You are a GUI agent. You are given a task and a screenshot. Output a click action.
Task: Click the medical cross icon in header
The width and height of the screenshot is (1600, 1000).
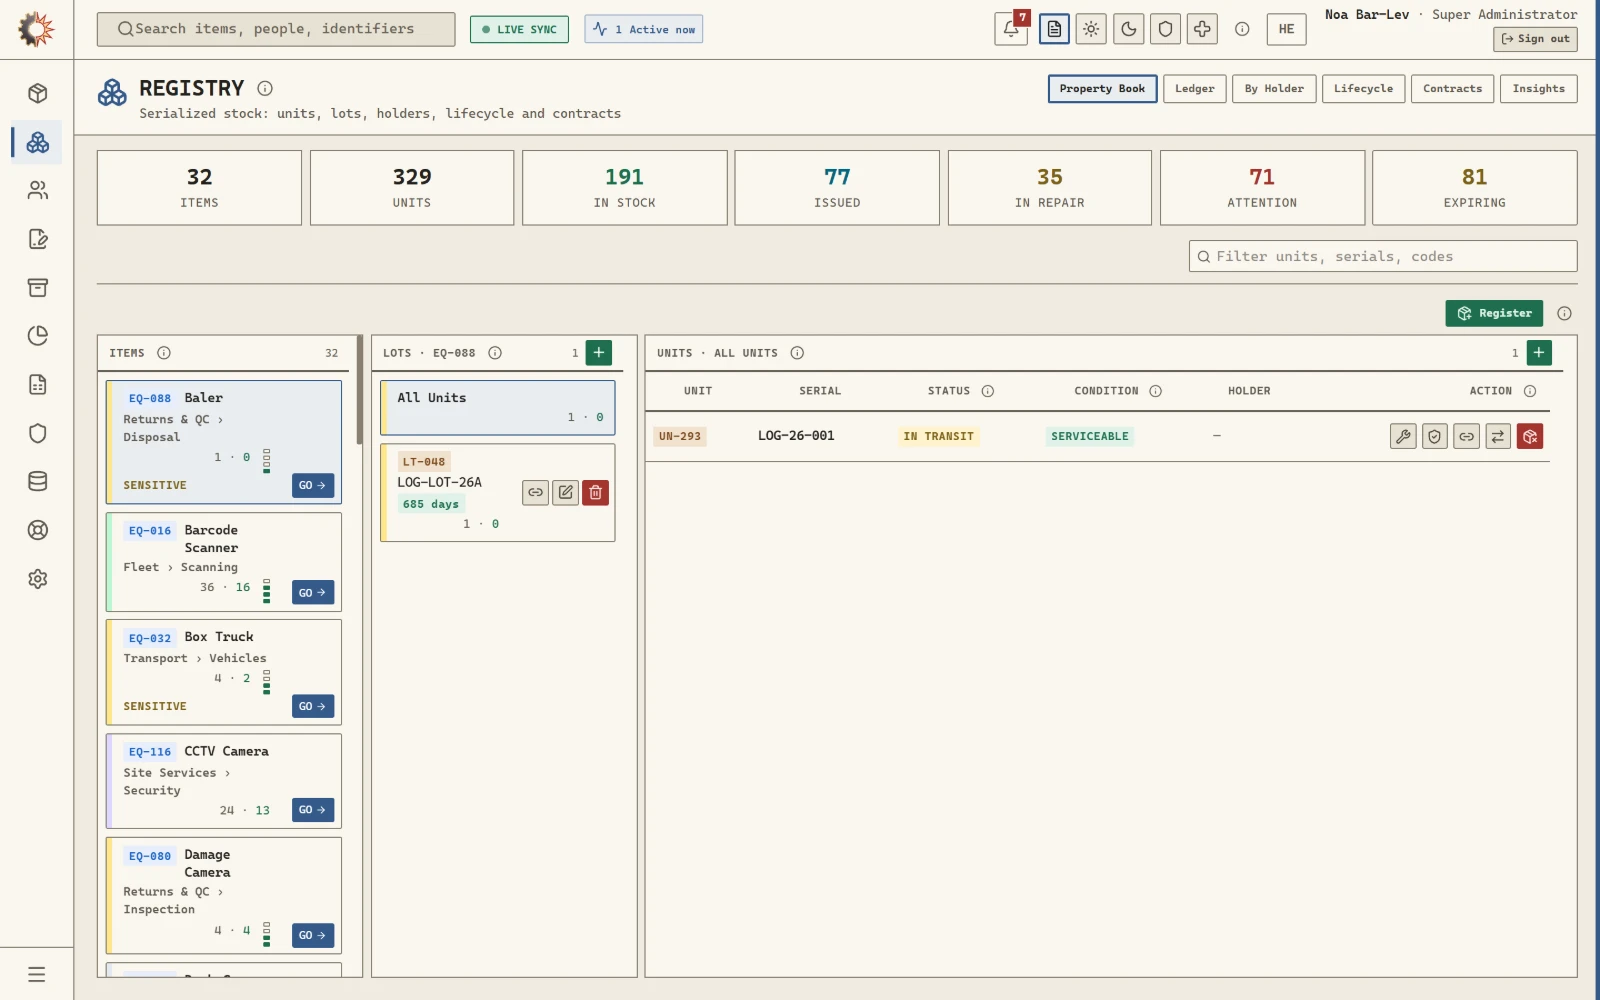[x=1202, y=29]
